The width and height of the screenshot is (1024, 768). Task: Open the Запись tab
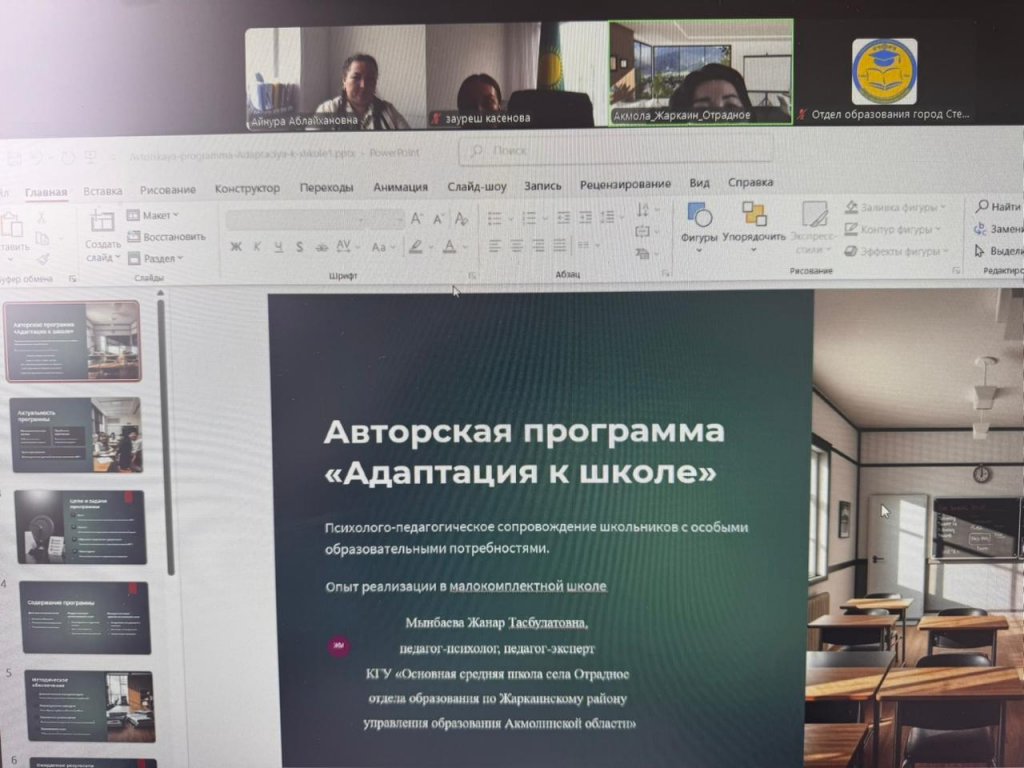(x=543, y=185)
